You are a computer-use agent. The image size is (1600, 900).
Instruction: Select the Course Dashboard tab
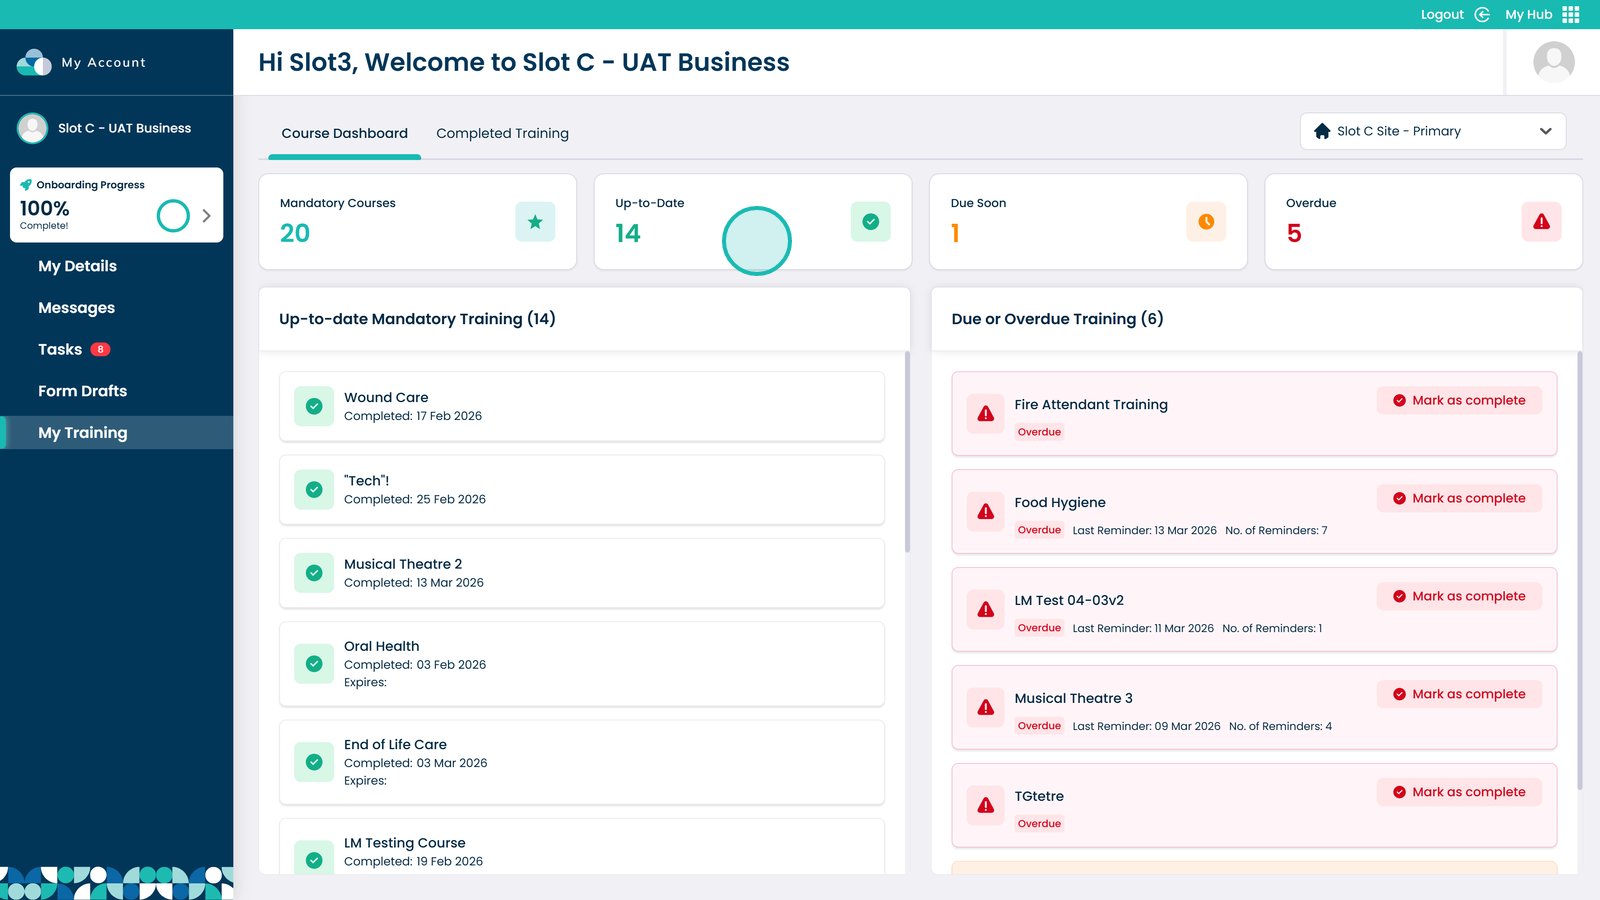pyautogui.click(x=344, y=134)
